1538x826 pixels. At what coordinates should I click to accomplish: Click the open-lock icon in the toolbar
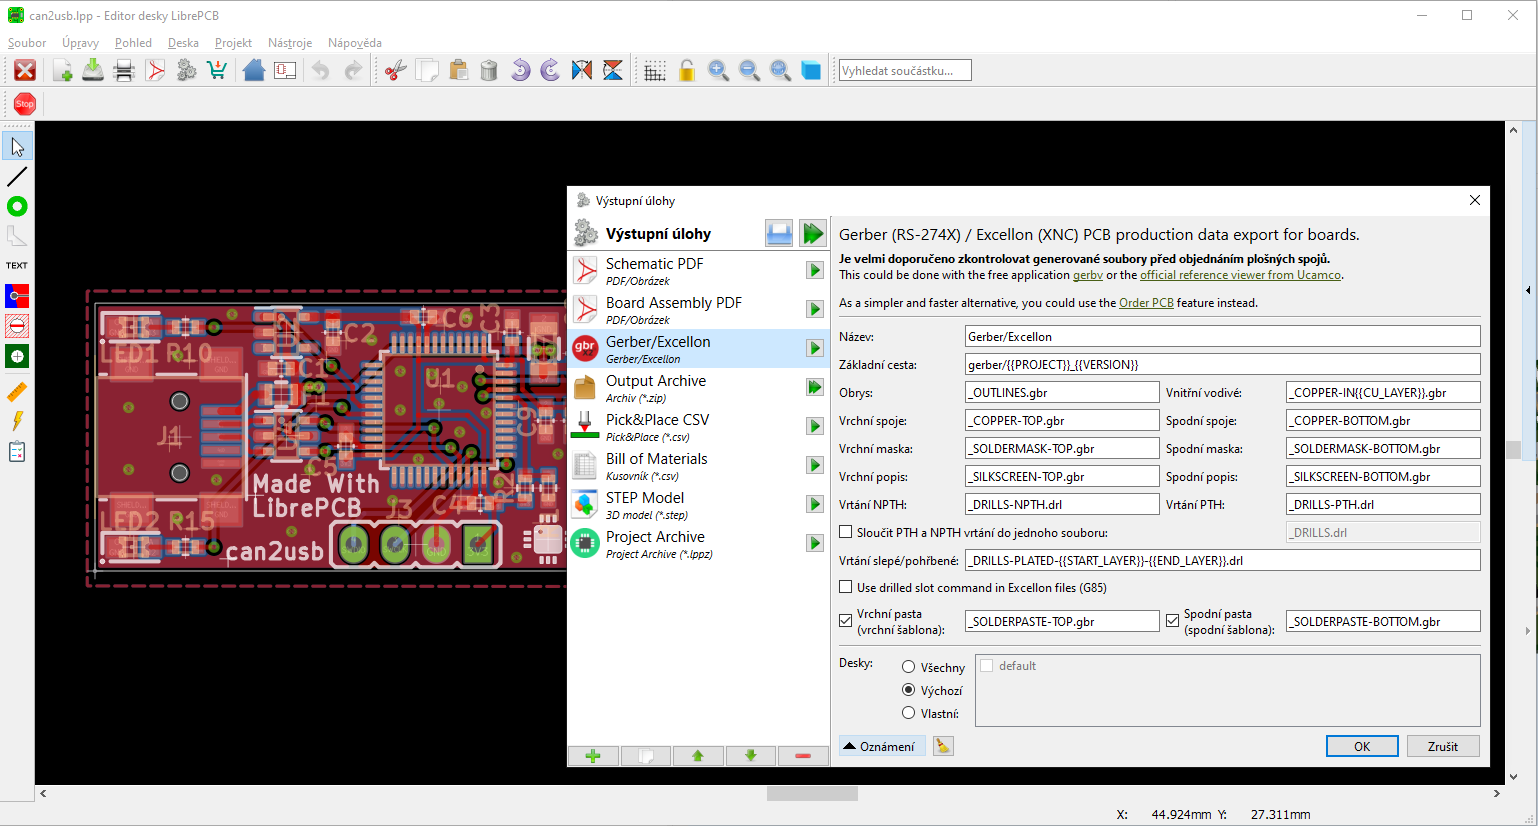pyautogui.click(x=687, y=71)
